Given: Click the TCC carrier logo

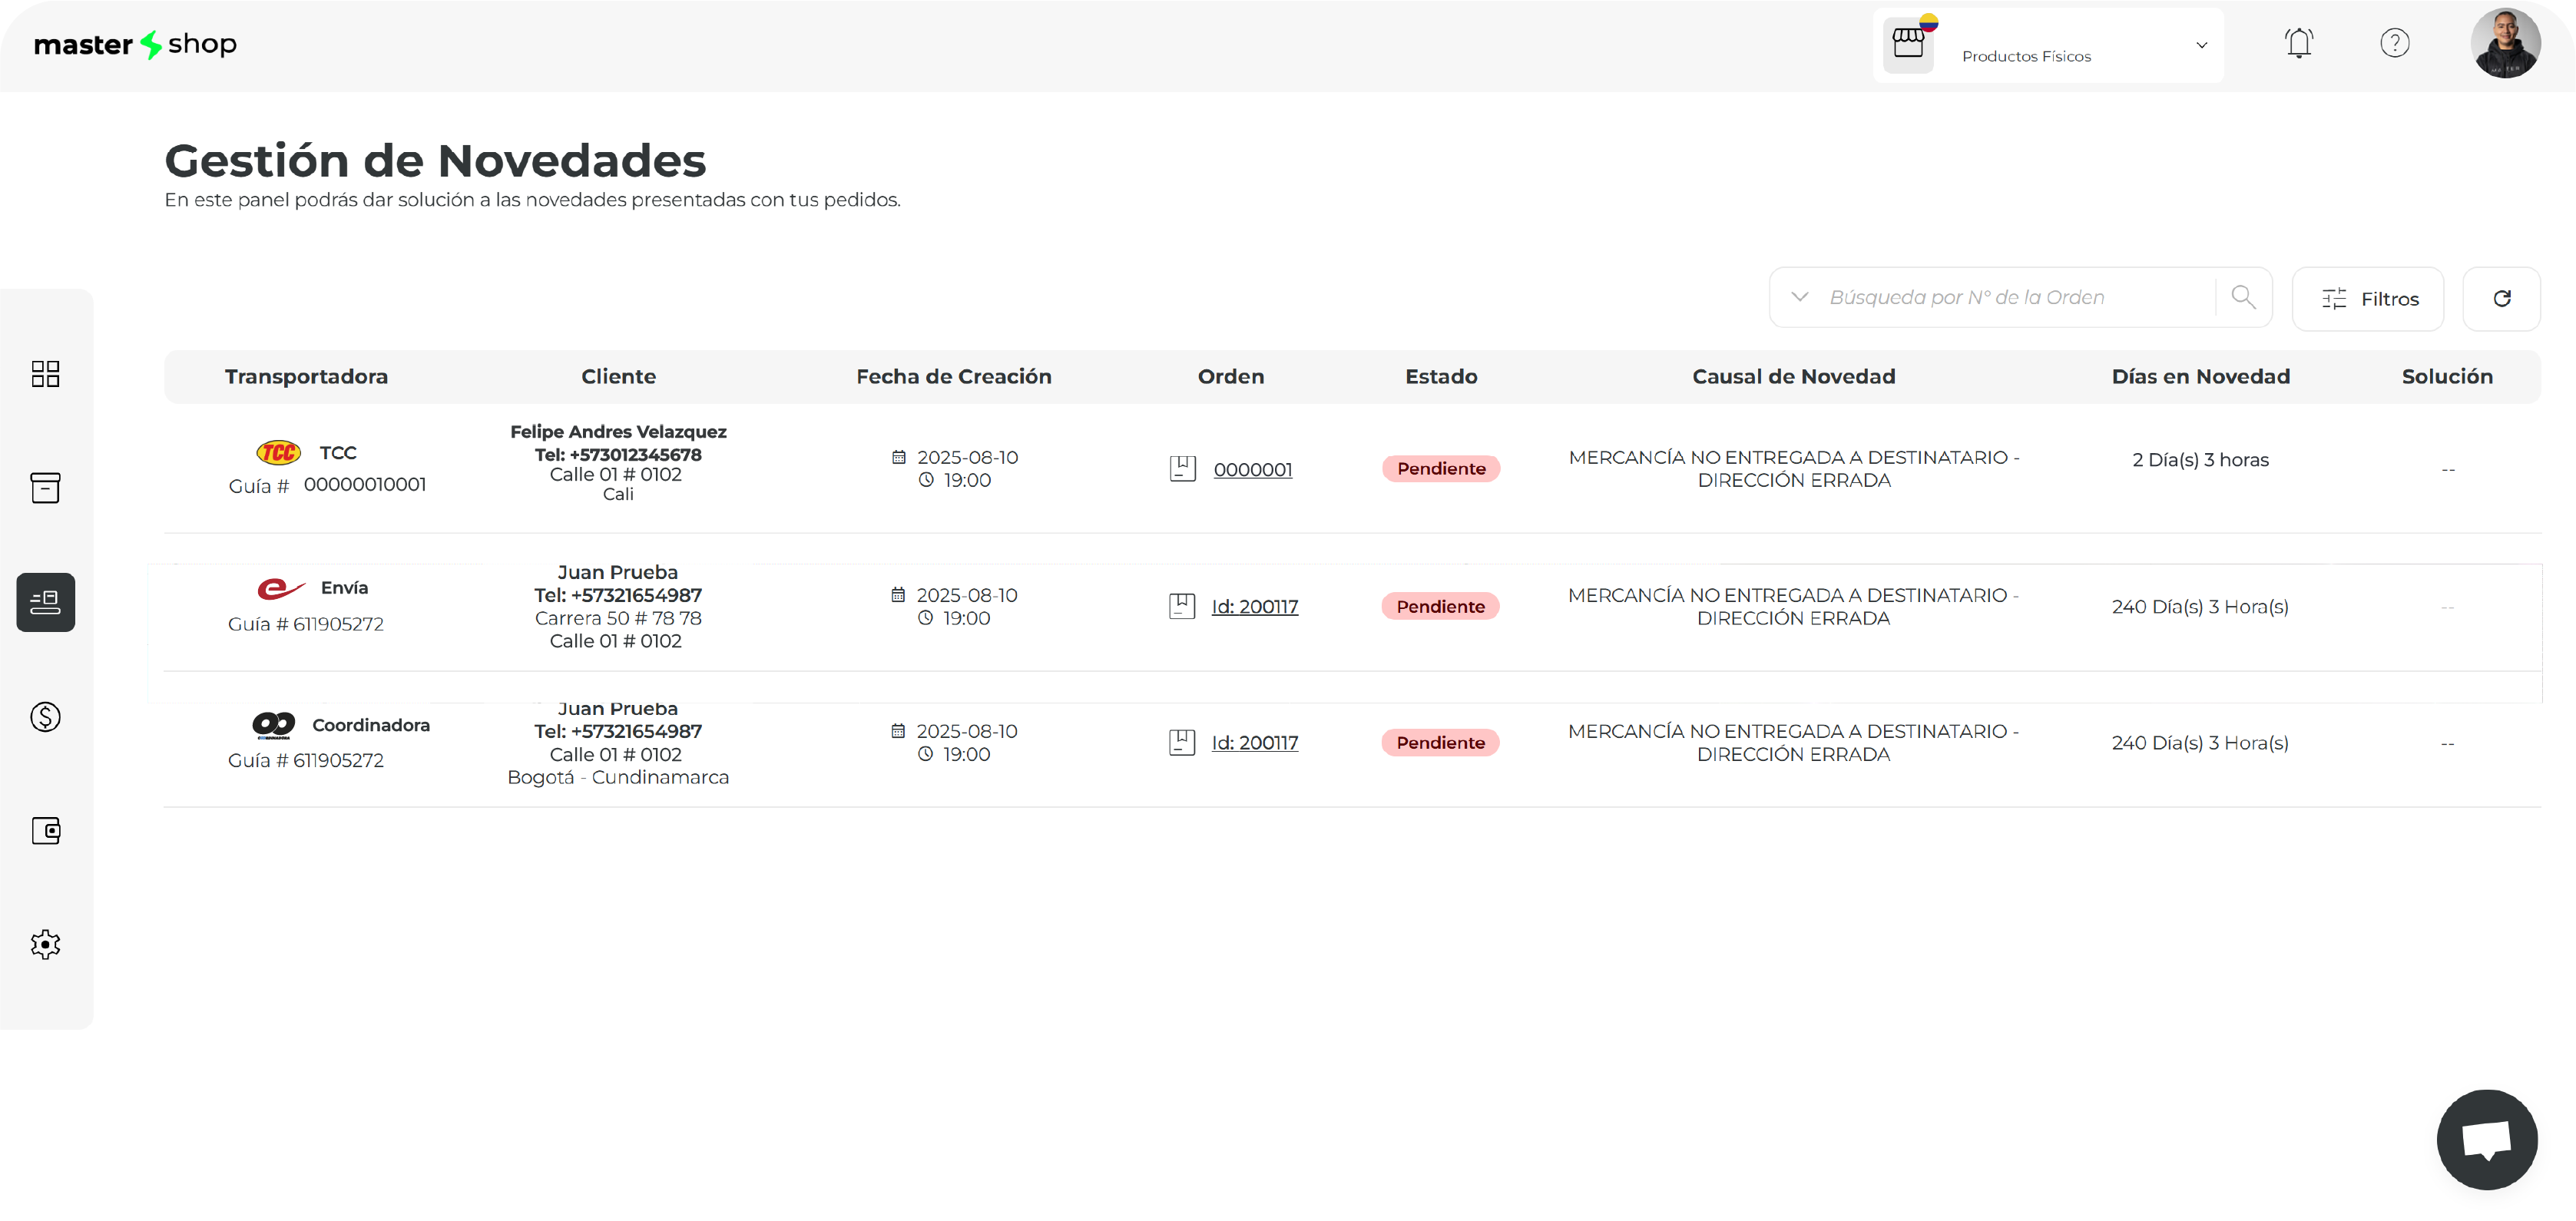Looking at the screenshot, I should pyautogui.click(x=279, y=453).
